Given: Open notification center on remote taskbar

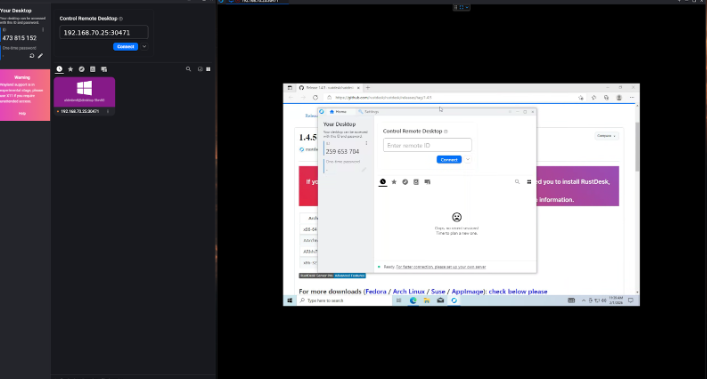Looking at the screenshot, I should (631, 301).
